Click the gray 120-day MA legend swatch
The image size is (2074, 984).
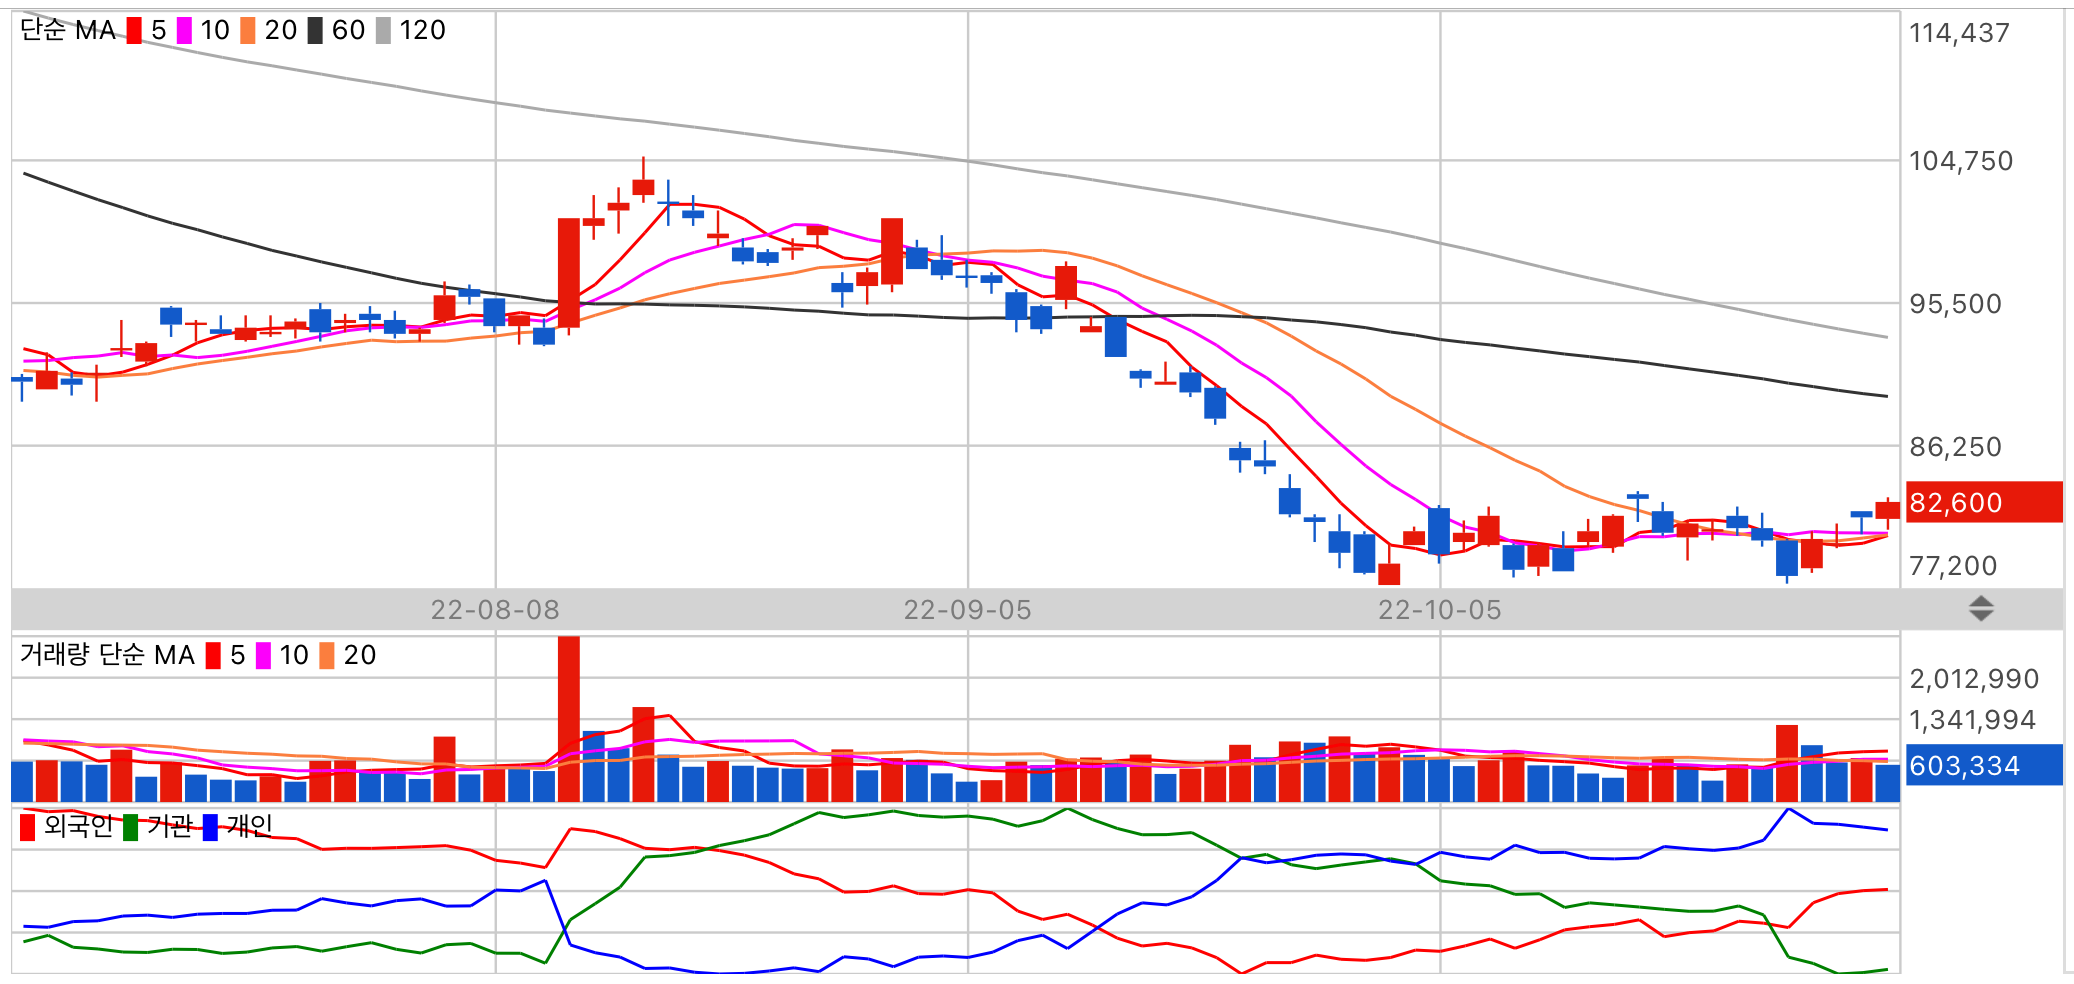pyautogui.click(x=383, y=31)
